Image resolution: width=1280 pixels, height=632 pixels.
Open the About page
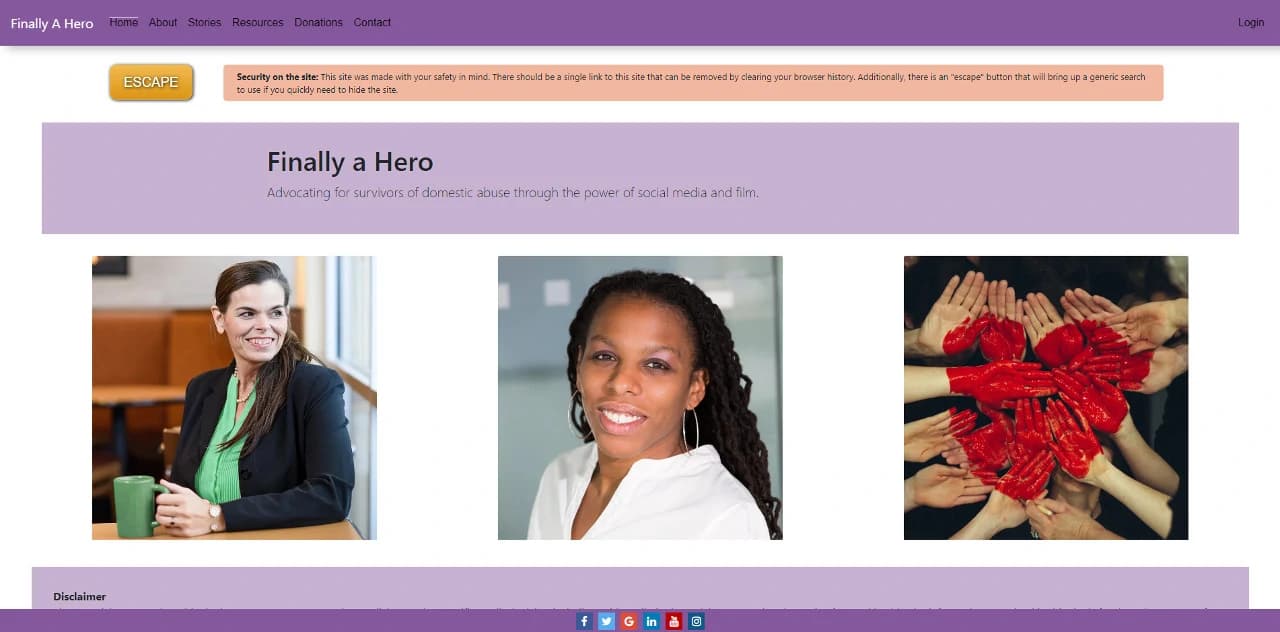pyautogui.click(x=163, y=22)
